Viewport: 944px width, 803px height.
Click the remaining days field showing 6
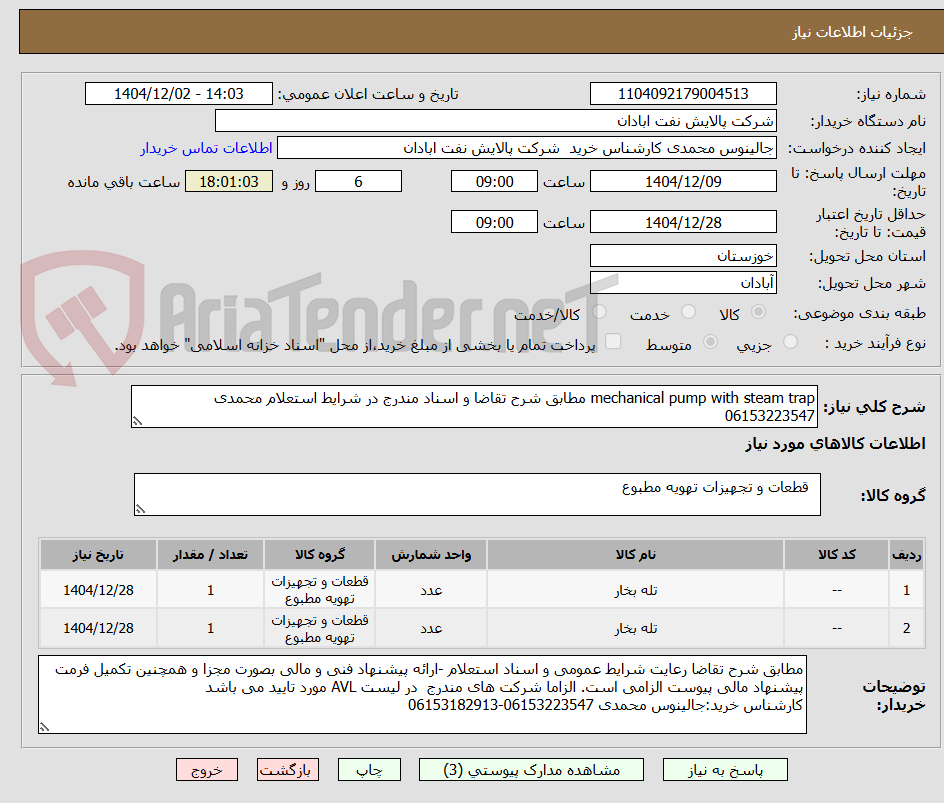pos(358,181)
